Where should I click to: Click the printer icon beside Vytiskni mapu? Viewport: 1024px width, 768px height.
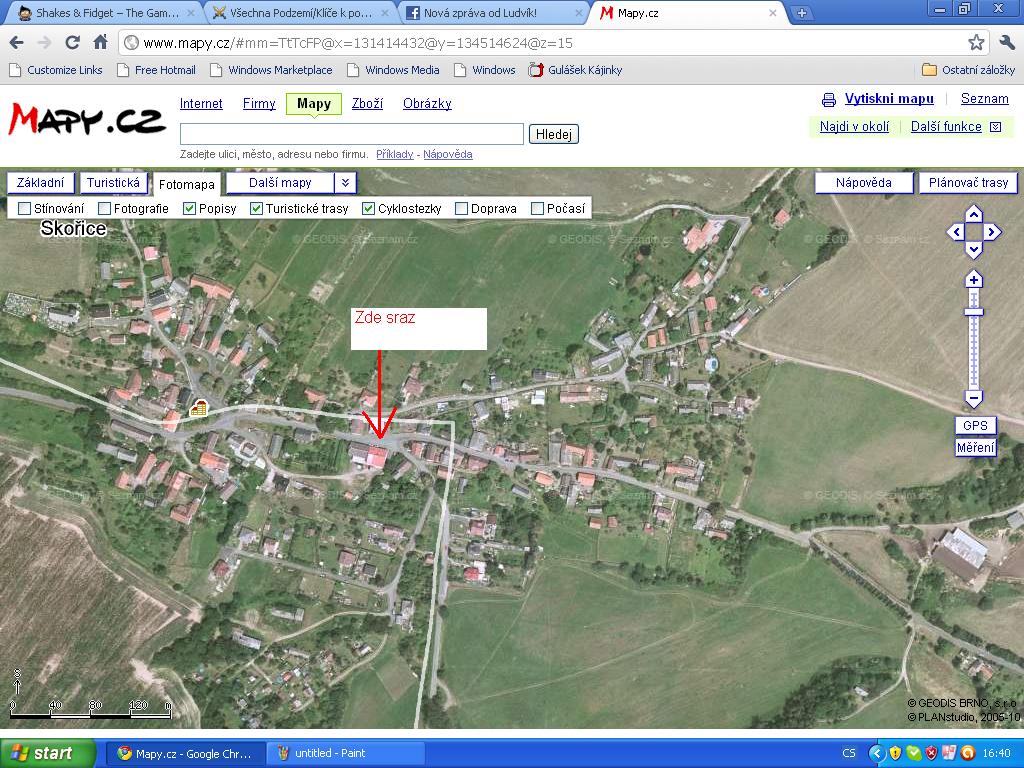pos(829,100)
